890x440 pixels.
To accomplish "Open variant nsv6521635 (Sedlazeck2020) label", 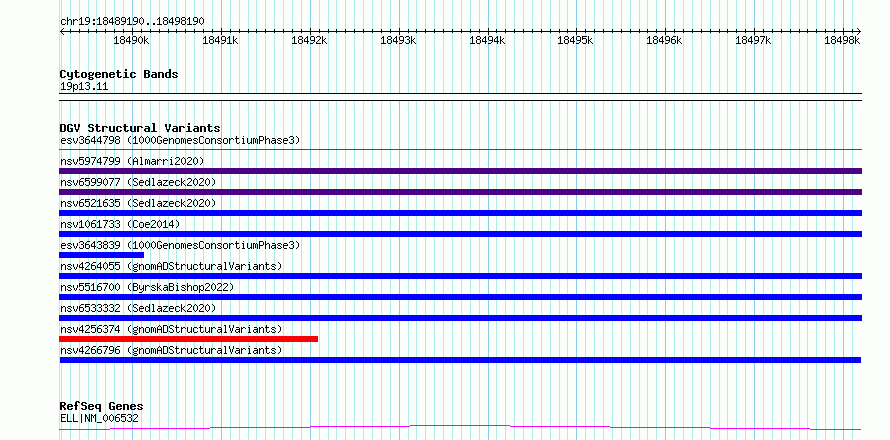I will click(138, 203).
